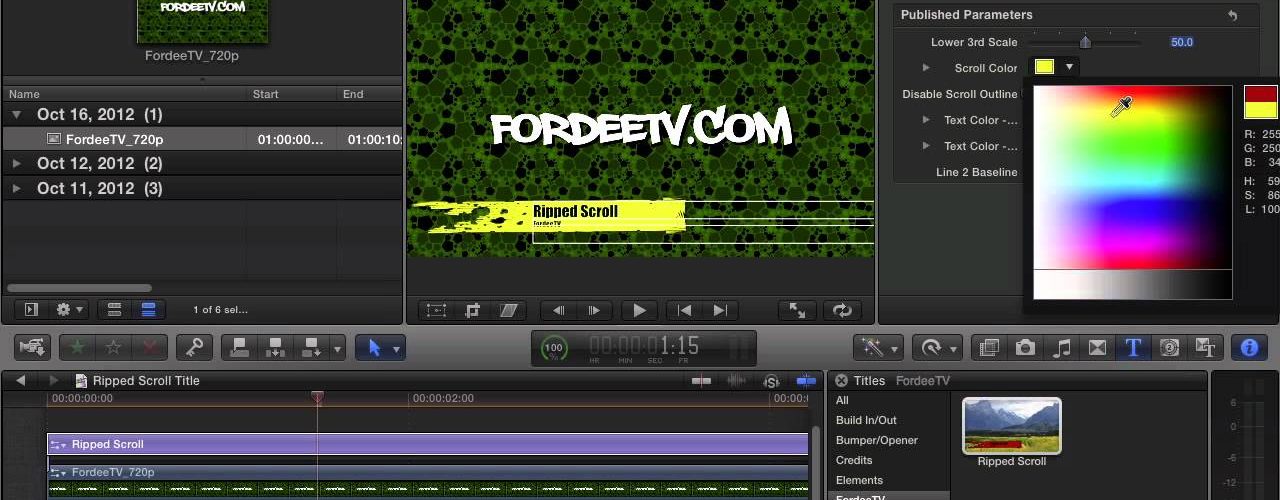Click the Append clip to storyline icon

(x=311, y=348)
